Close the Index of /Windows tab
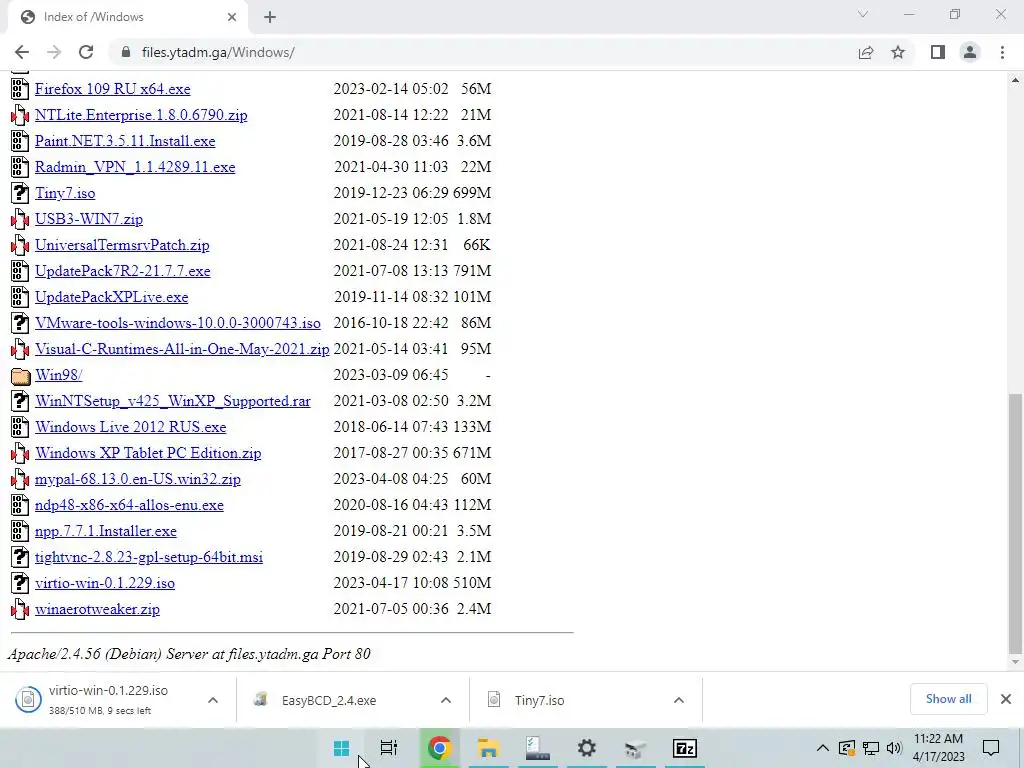 point(232,17)
